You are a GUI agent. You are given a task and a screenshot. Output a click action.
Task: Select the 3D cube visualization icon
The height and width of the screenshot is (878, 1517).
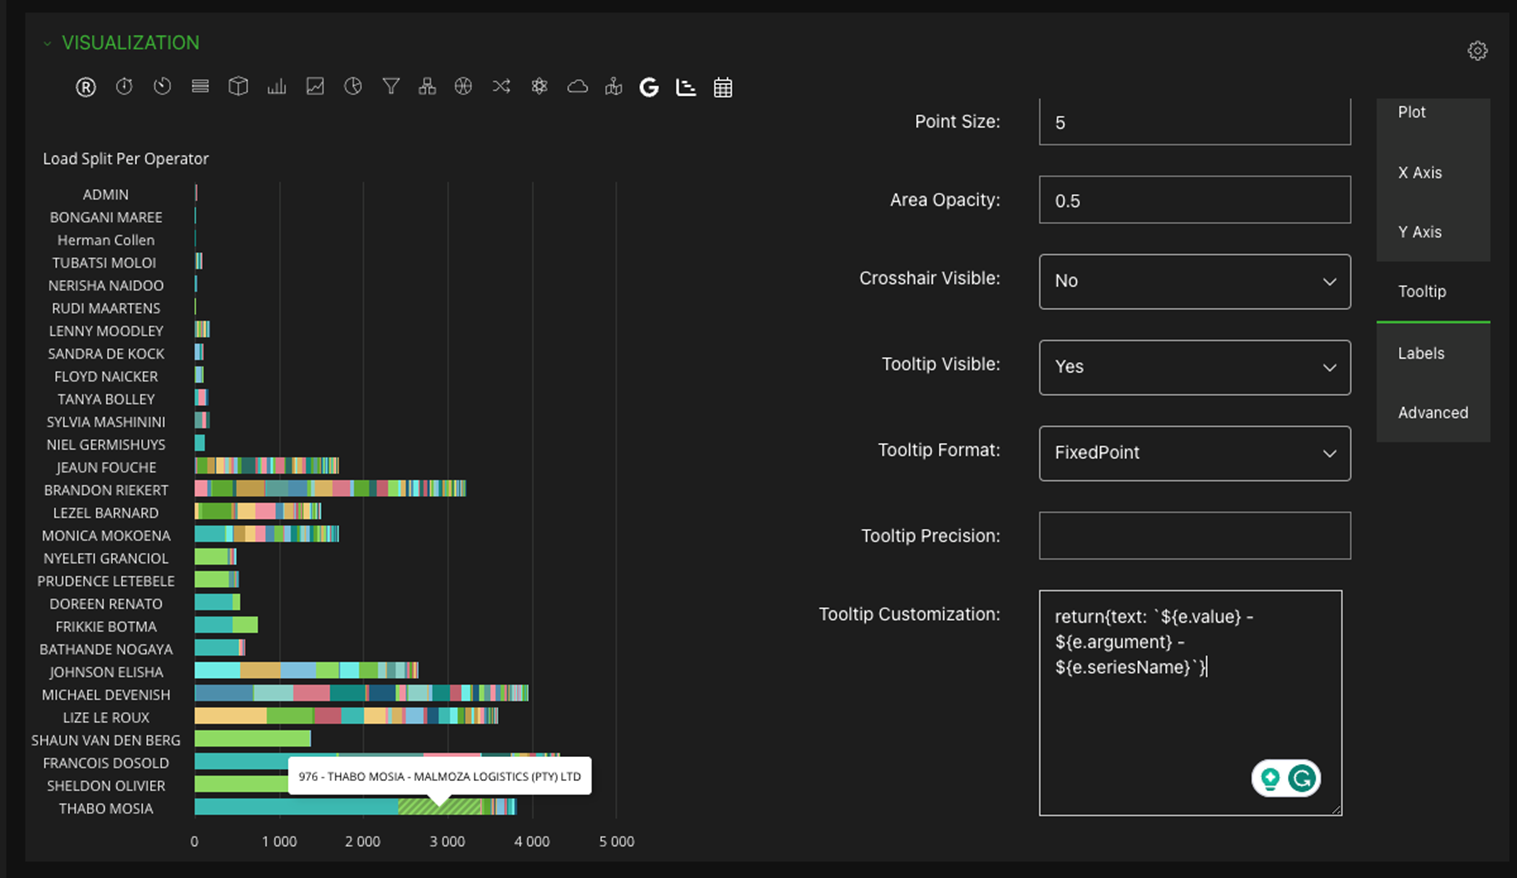point(238,87)
